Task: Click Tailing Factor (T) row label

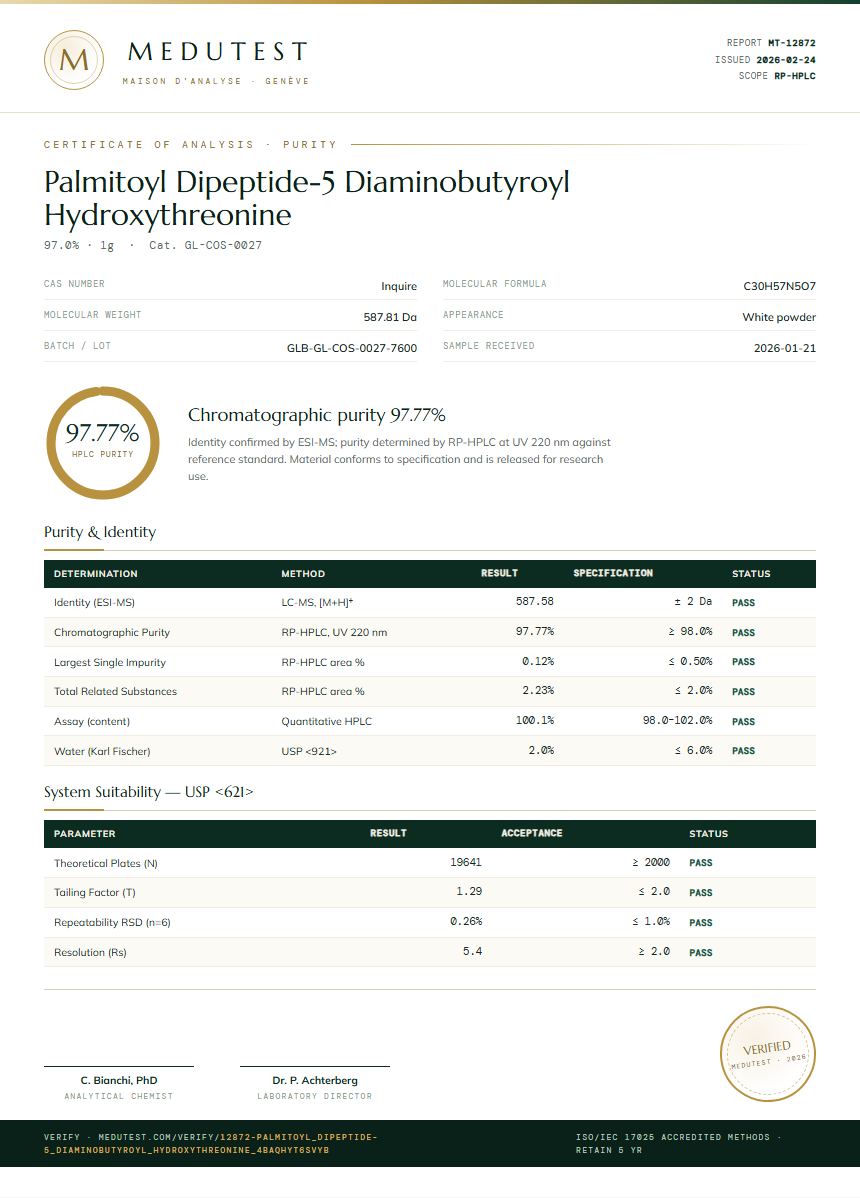Action: coord(94,892)
